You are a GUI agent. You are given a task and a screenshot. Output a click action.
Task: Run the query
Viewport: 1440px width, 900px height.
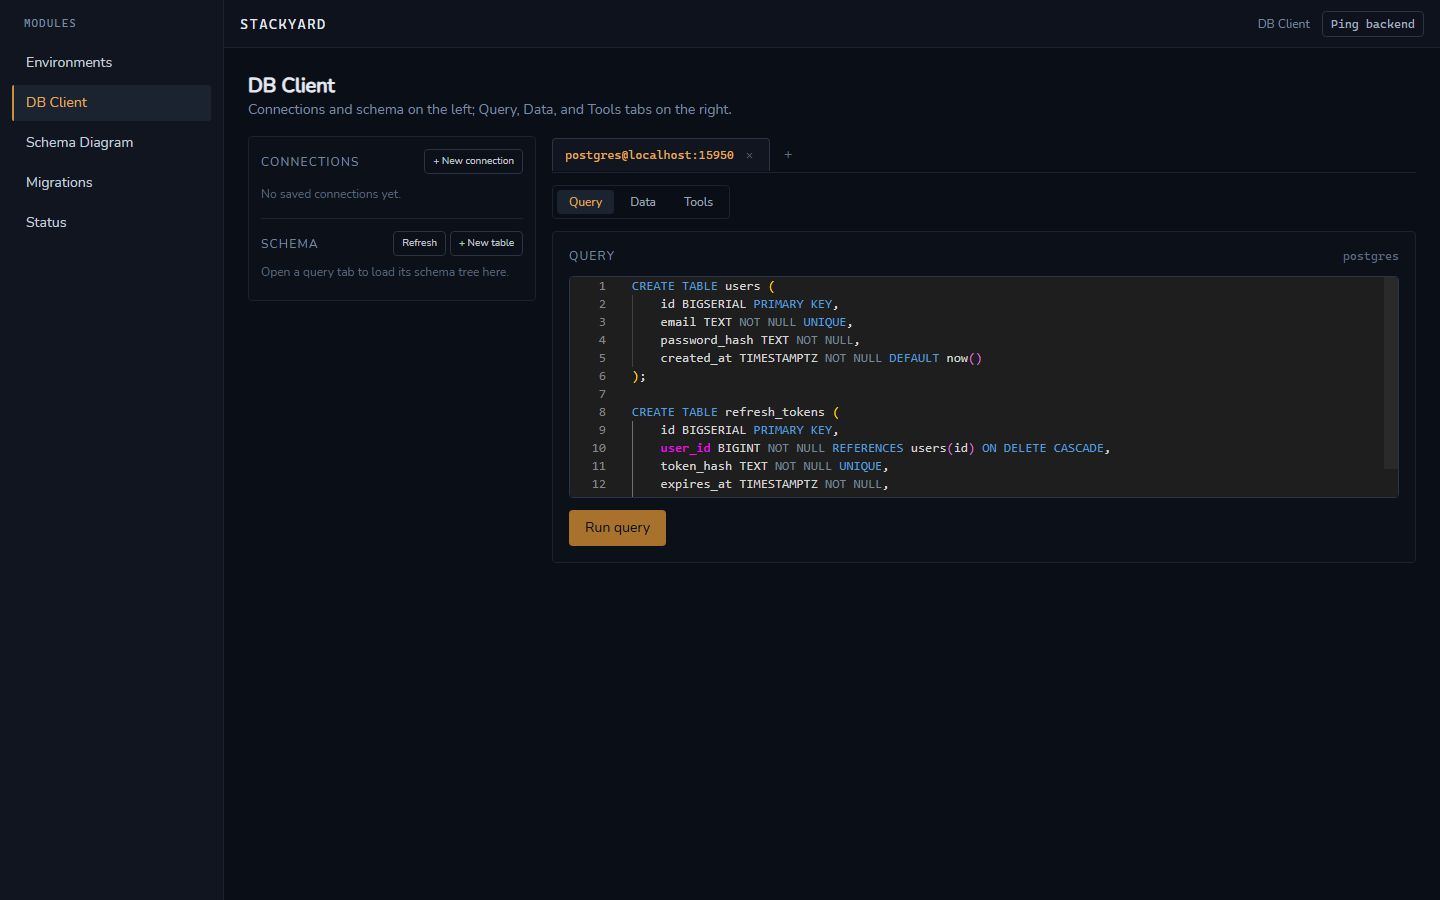coord(617,528)
